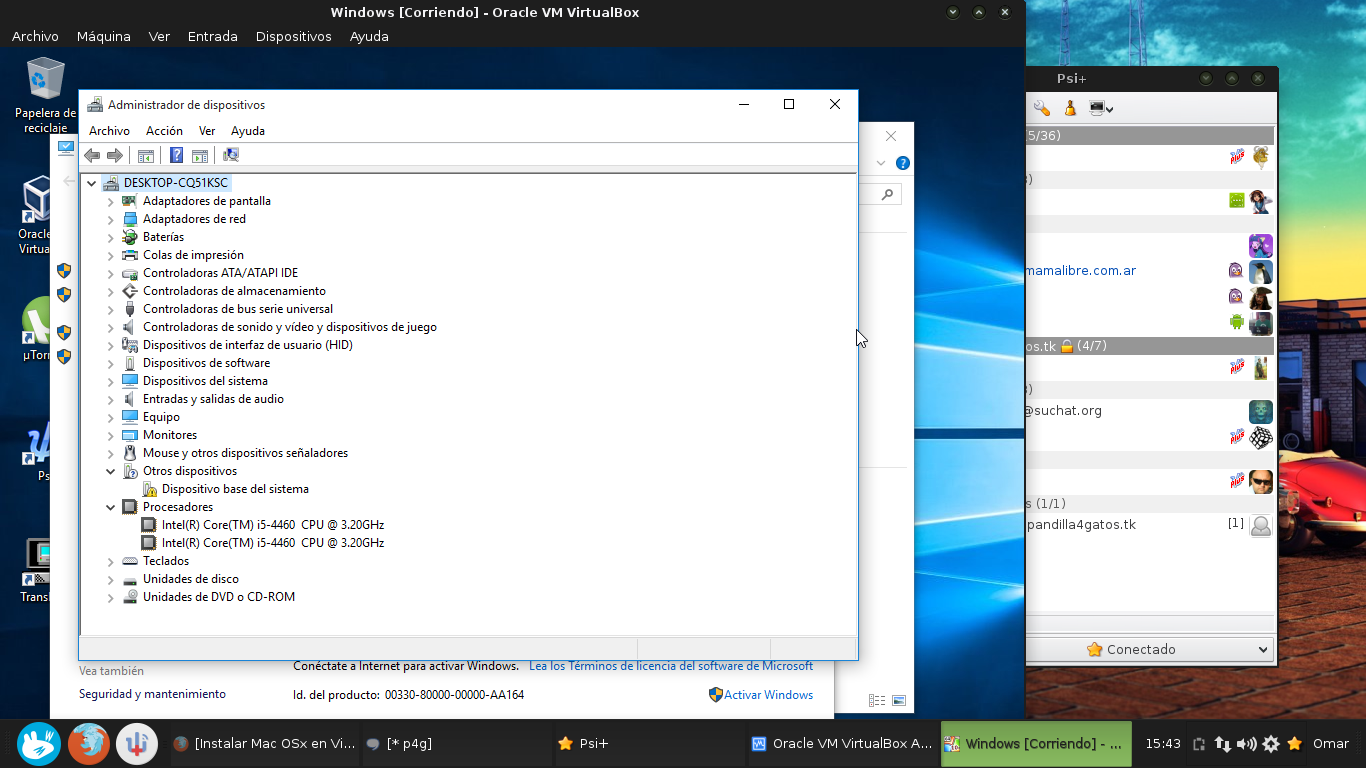Collapse the Otros dispositivos node
The height and width of the screenshot is (768, 1366).
point(111,471)
